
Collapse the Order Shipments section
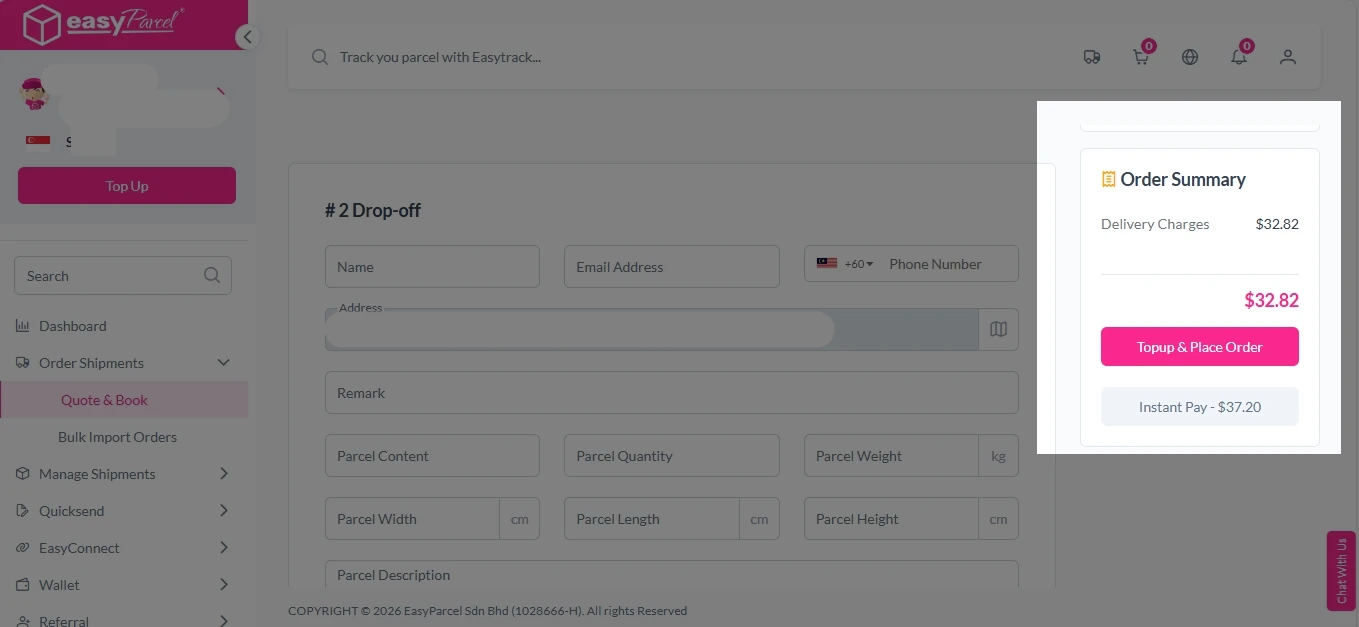pyautogui.click(x=223, y=362)
